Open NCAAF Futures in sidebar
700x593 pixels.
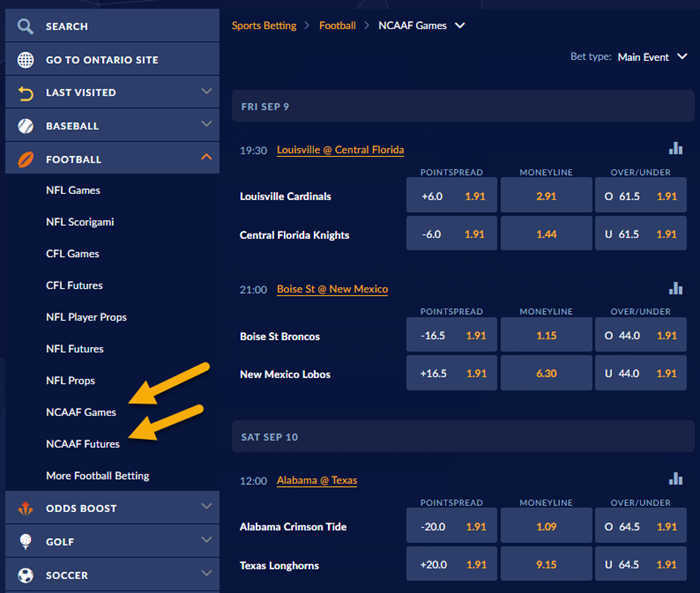(x=83, y=444)
